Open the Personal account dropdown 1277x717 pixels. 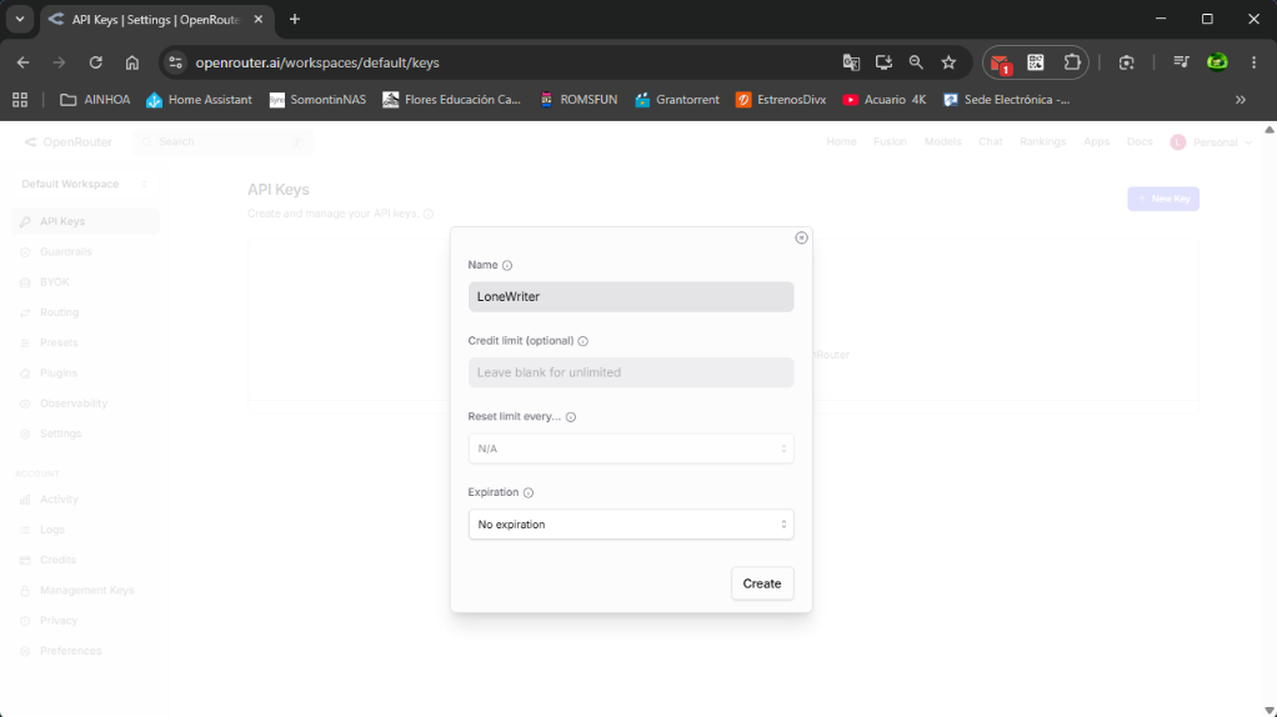pyautogui.click(x=1211, y=142)
